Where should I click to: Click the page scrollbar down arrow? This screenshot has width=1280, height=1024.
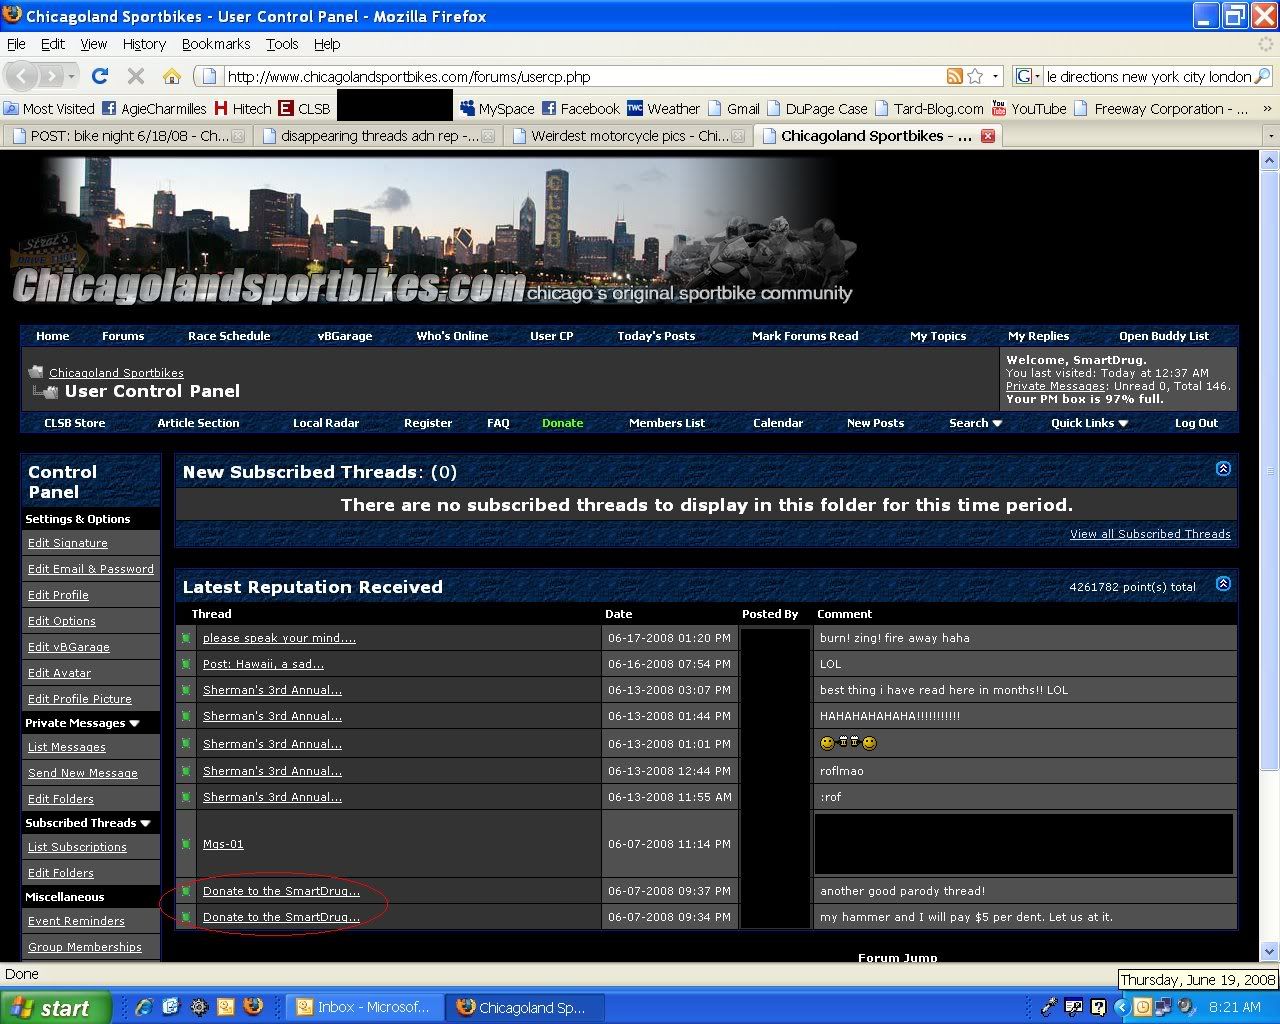1270,951
